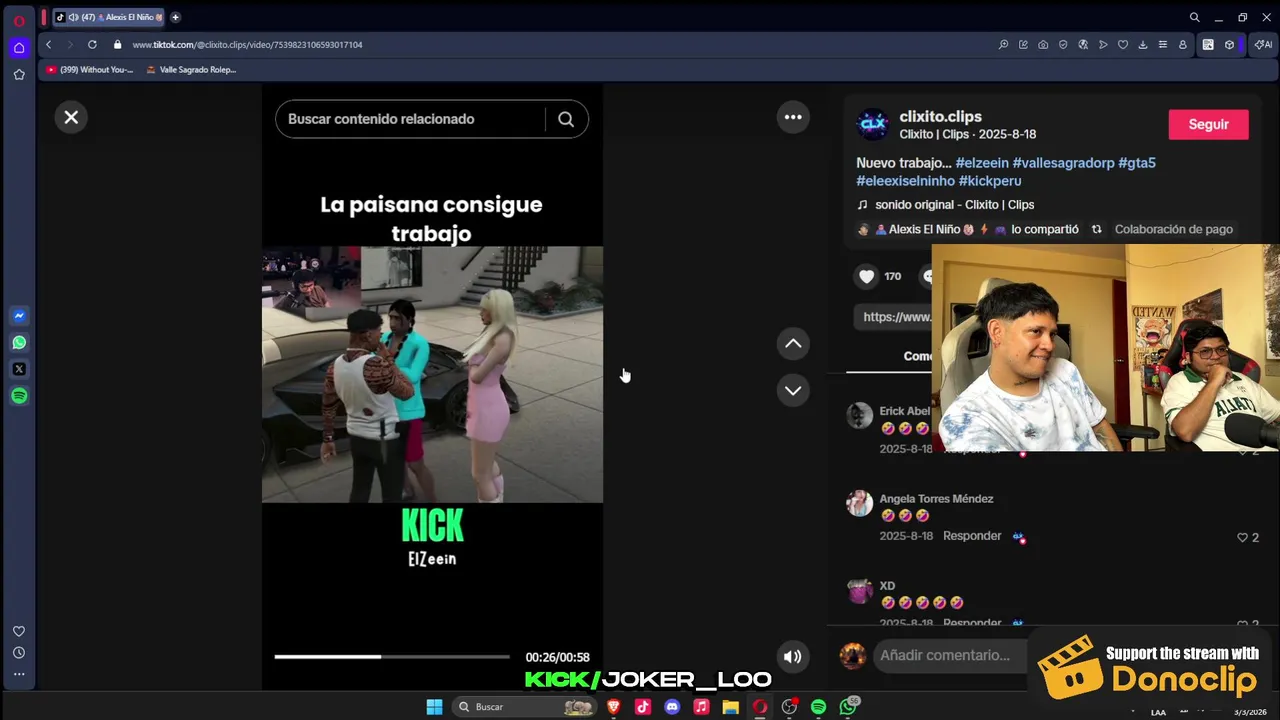
Task: Like the video with heart icon
Action: pyautogui.click(x=867, y=277)
